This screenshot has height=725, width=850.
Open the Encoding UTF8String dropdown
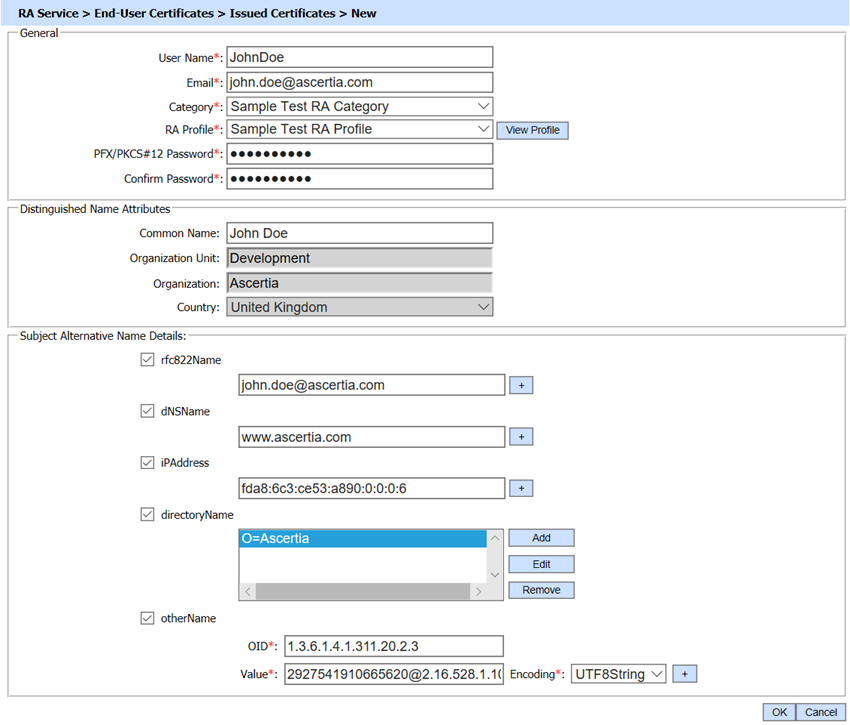click(x=618, y=674)
